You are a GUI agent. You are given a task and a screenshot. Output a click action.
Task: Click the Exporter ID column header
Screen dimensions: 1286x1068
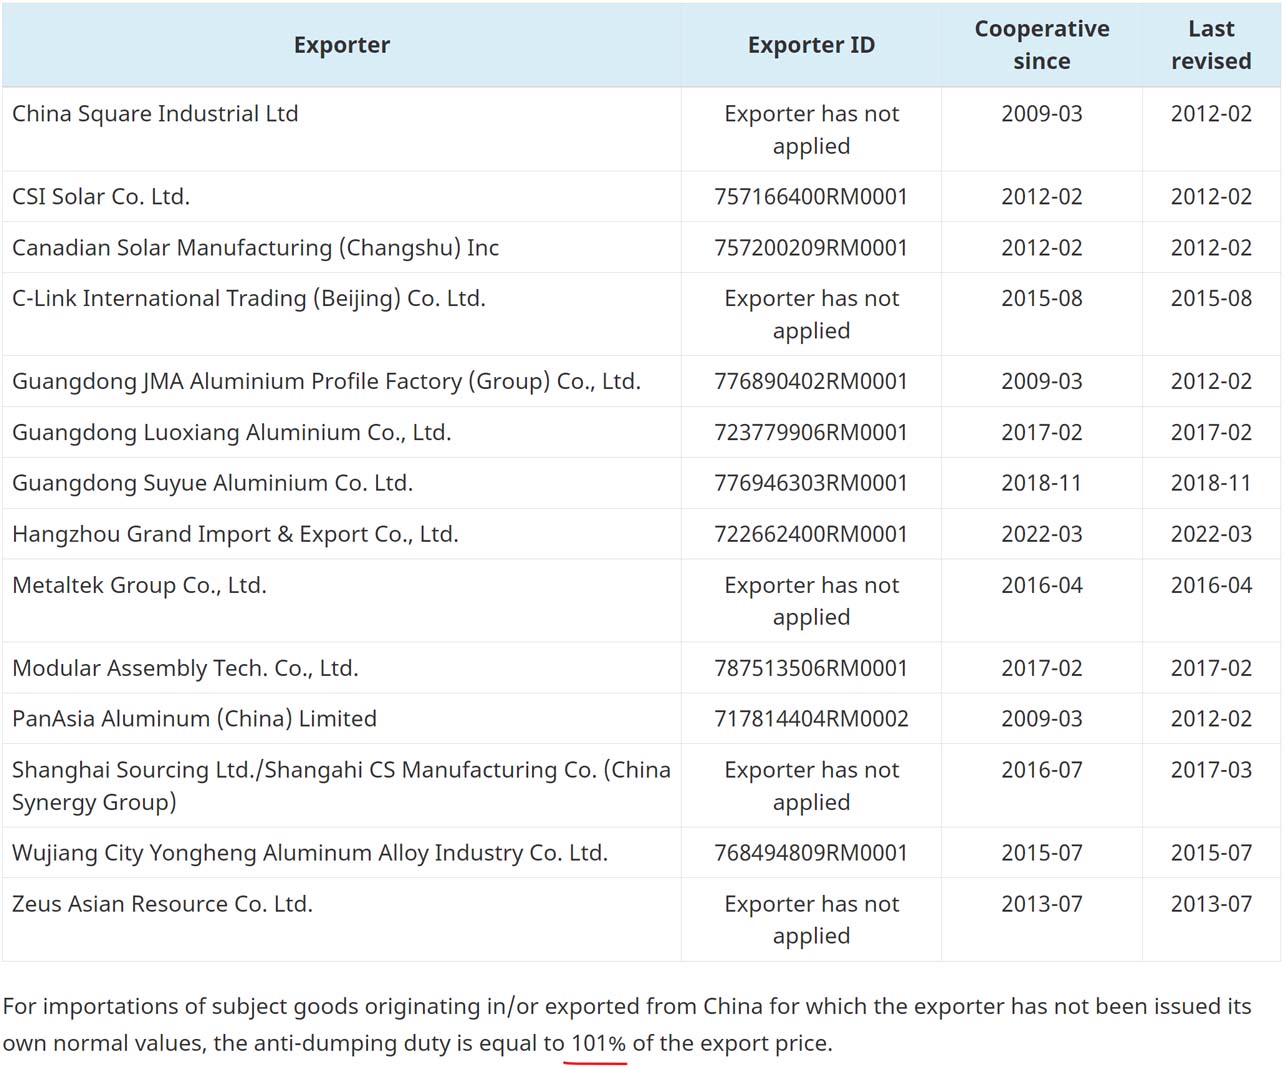811,45
